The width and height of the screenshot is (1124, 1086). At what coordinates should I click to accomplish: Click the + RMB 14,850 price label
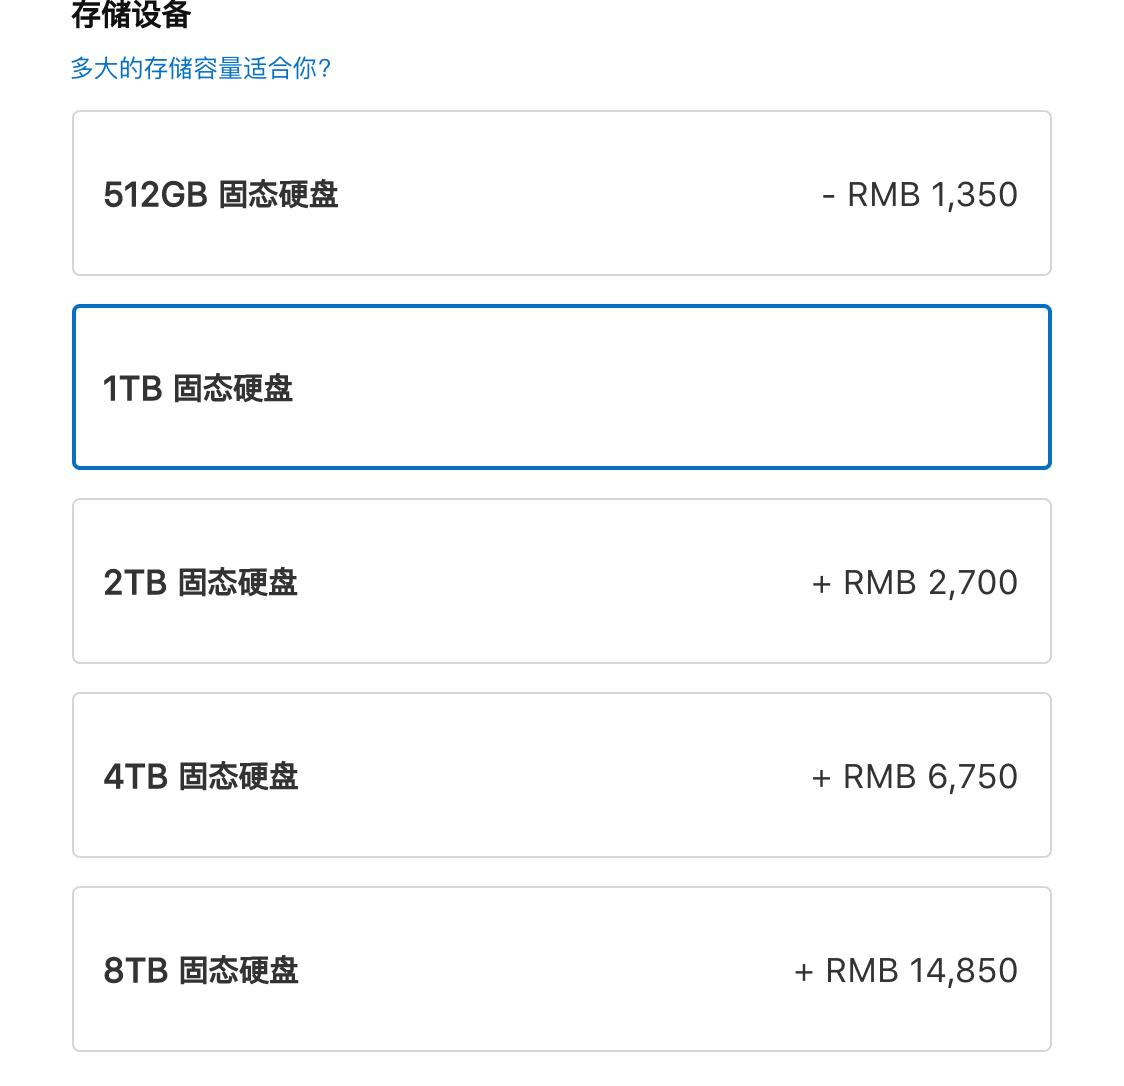(905, 968)
